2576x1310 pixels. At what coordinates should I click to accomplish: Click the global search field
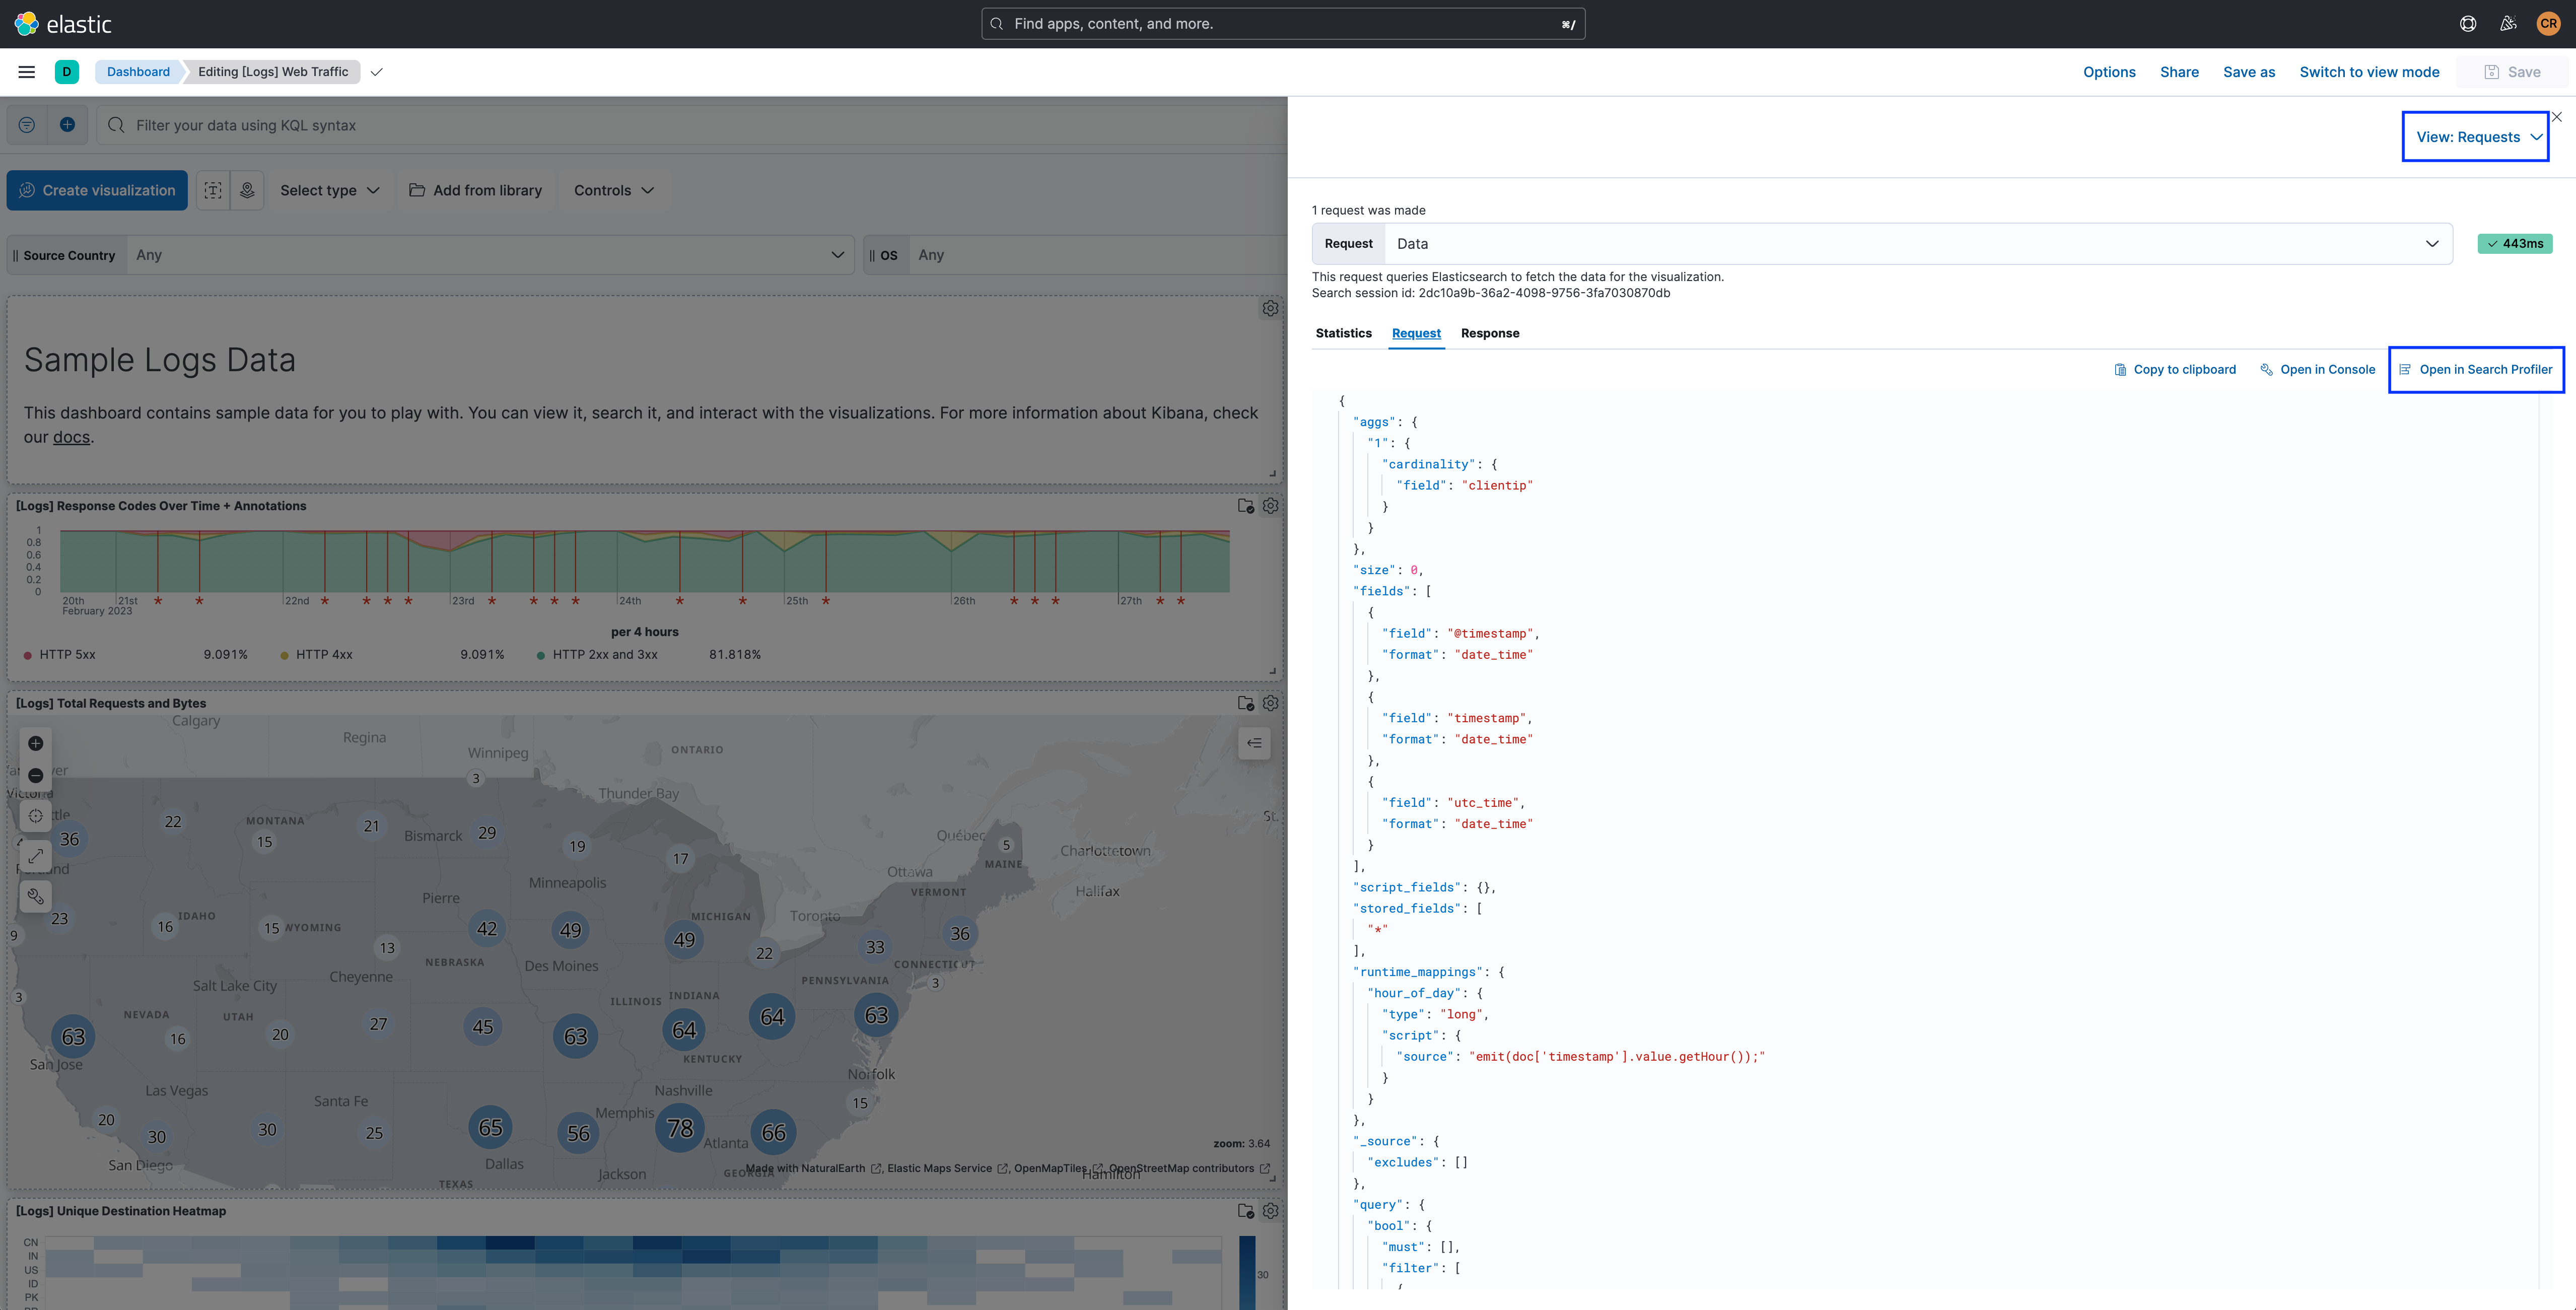1283,24
